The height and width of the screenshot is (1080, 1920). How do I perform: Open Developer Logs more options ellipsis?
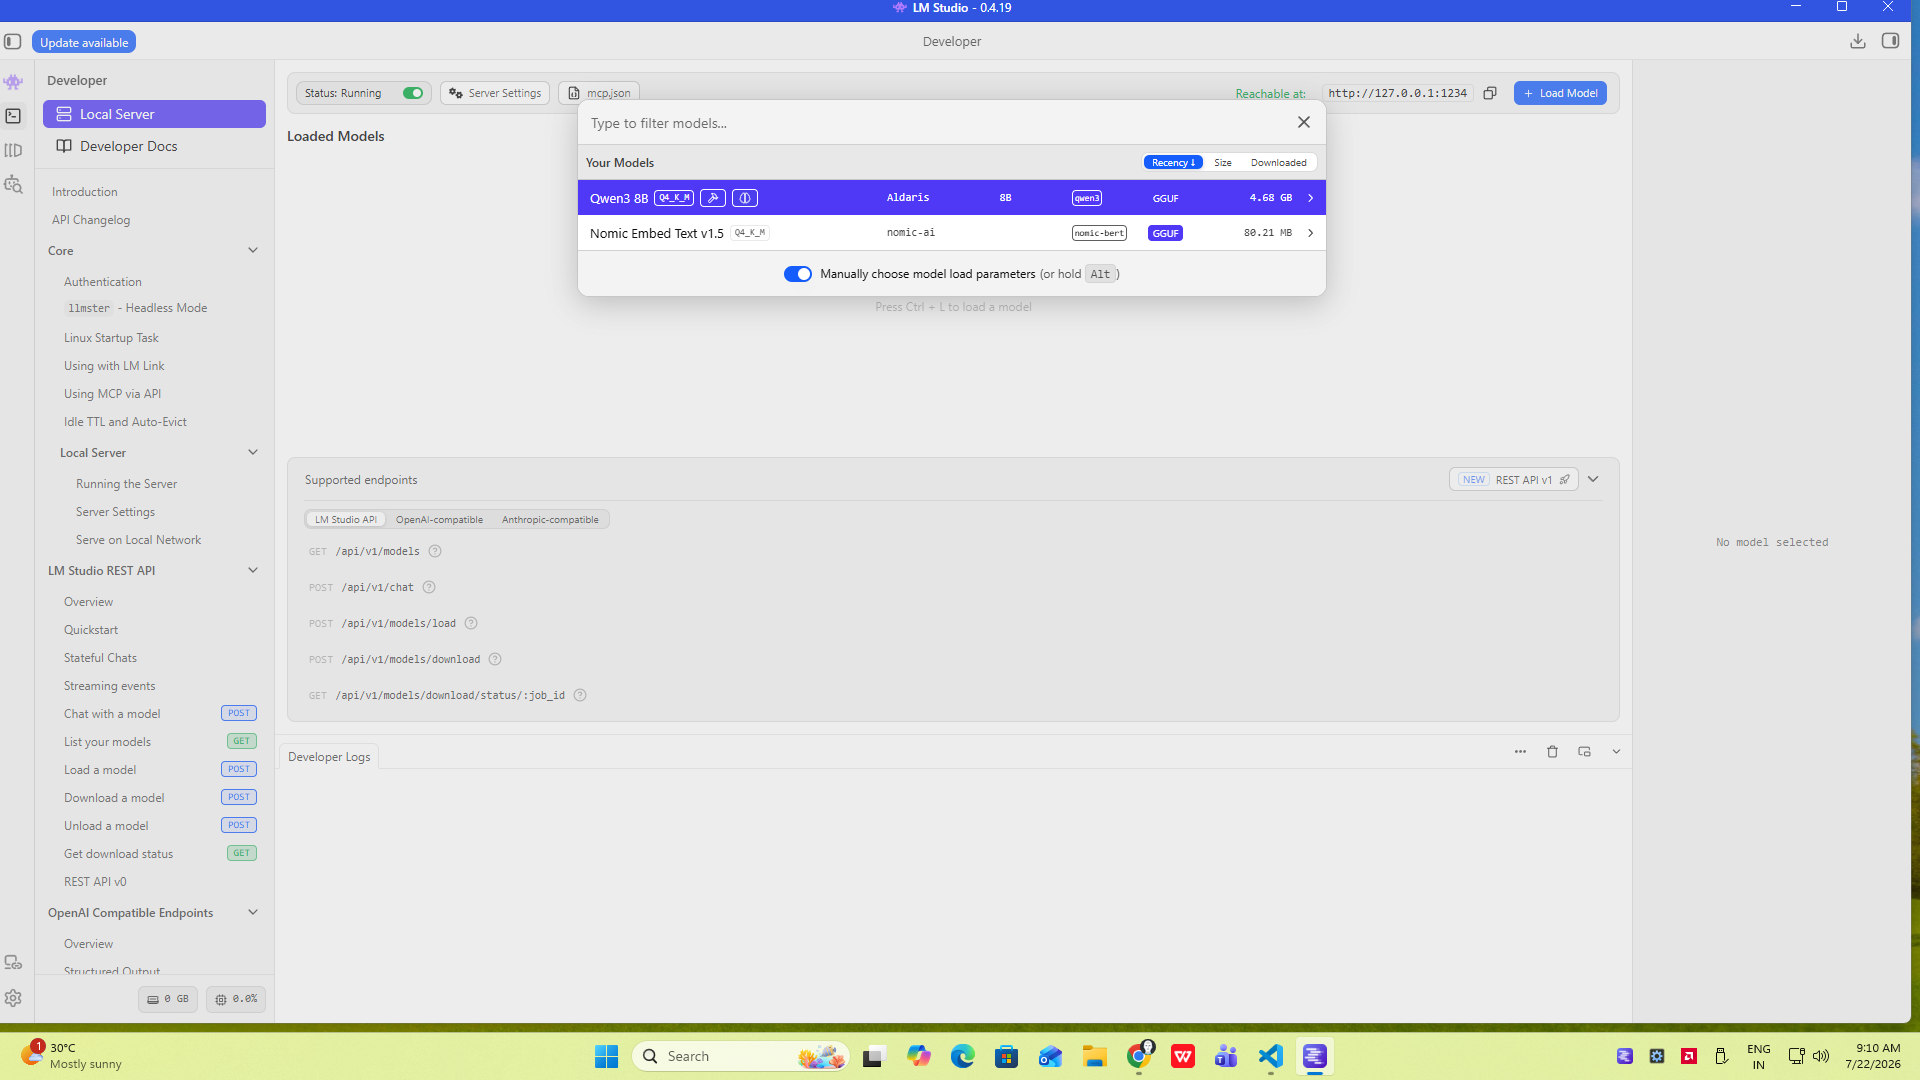click(x=1520, y=752)
